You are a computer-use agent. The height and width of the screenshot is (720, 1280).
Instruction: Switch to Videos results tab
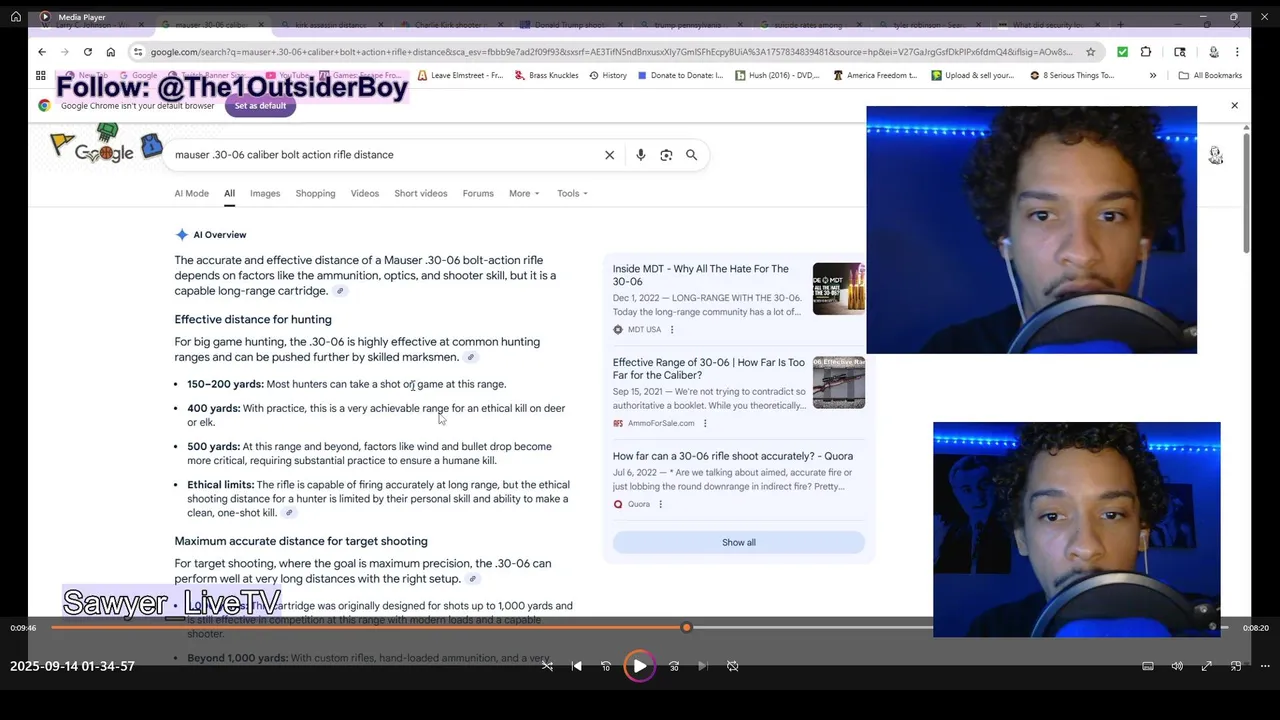pos(365,193)
